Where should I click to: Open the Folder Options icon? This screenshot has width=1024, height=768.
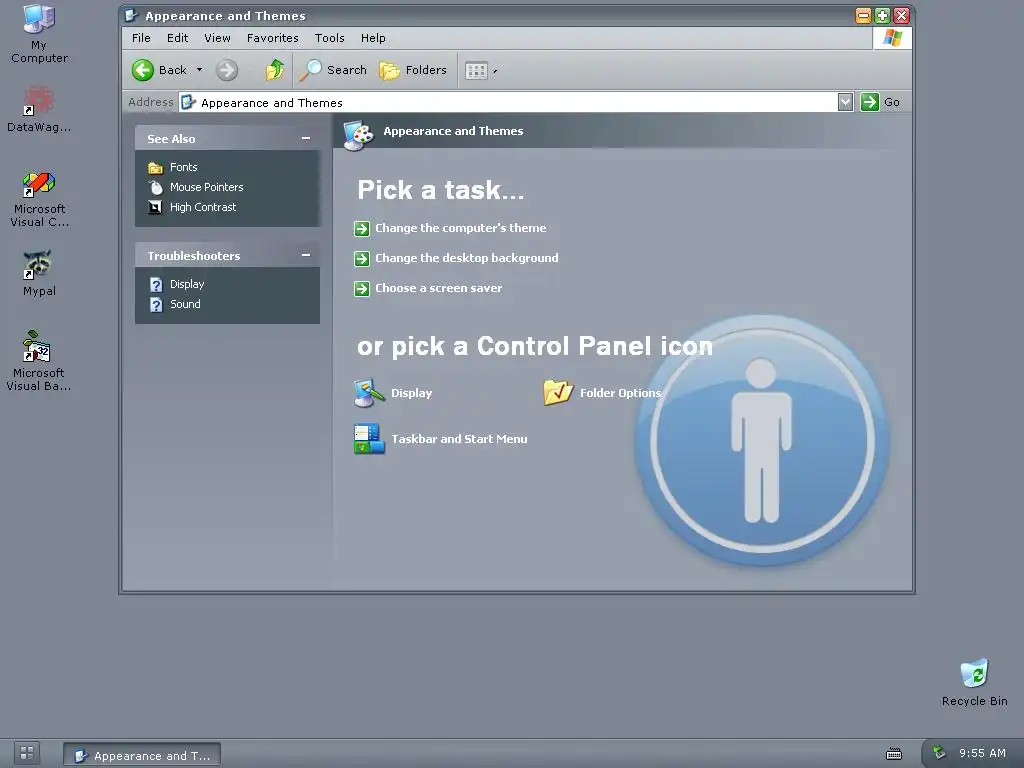558,392
